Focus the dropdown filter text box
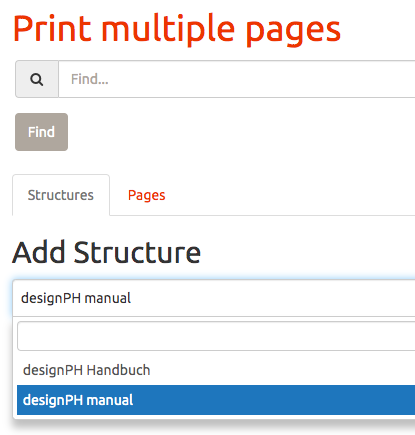This screenshot has height=435, width=415. (216, 336)
